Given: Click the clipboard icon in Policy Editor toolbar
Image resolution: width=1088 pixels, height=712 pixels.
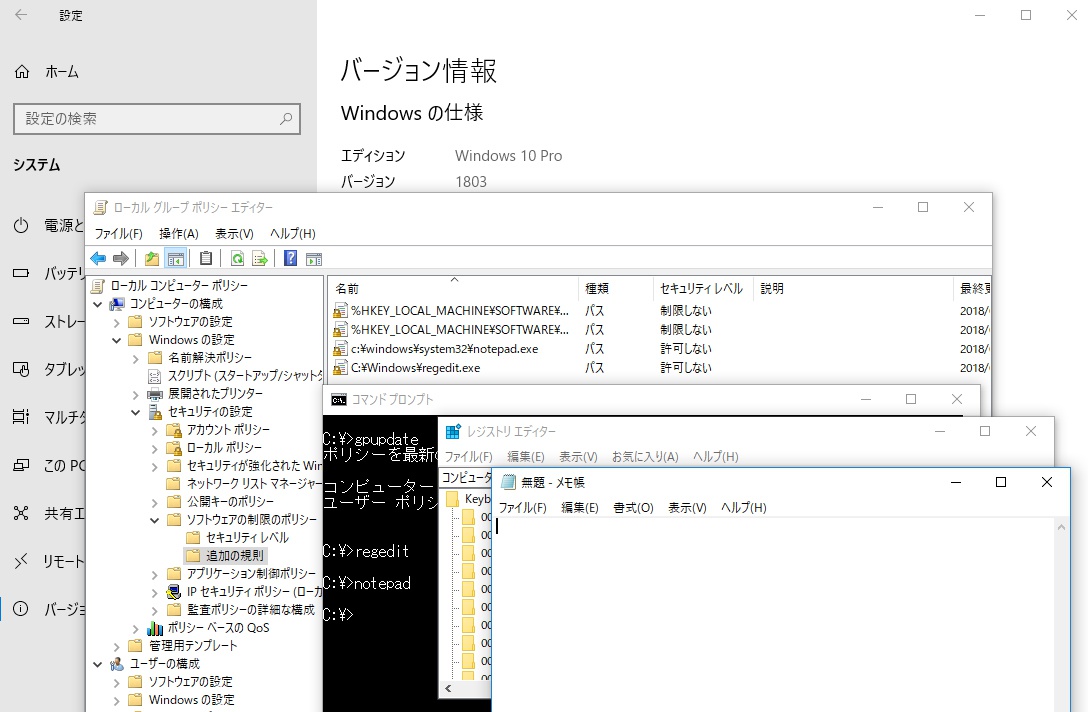Looking at the screenshot, I should (206, 259).
